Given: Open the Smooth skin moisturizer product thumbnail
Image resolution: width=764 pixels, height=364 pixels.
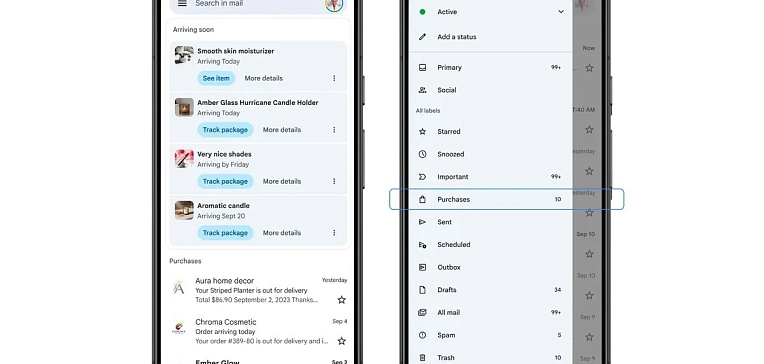Looking at the screenshot, I should (x=184, y=55).
